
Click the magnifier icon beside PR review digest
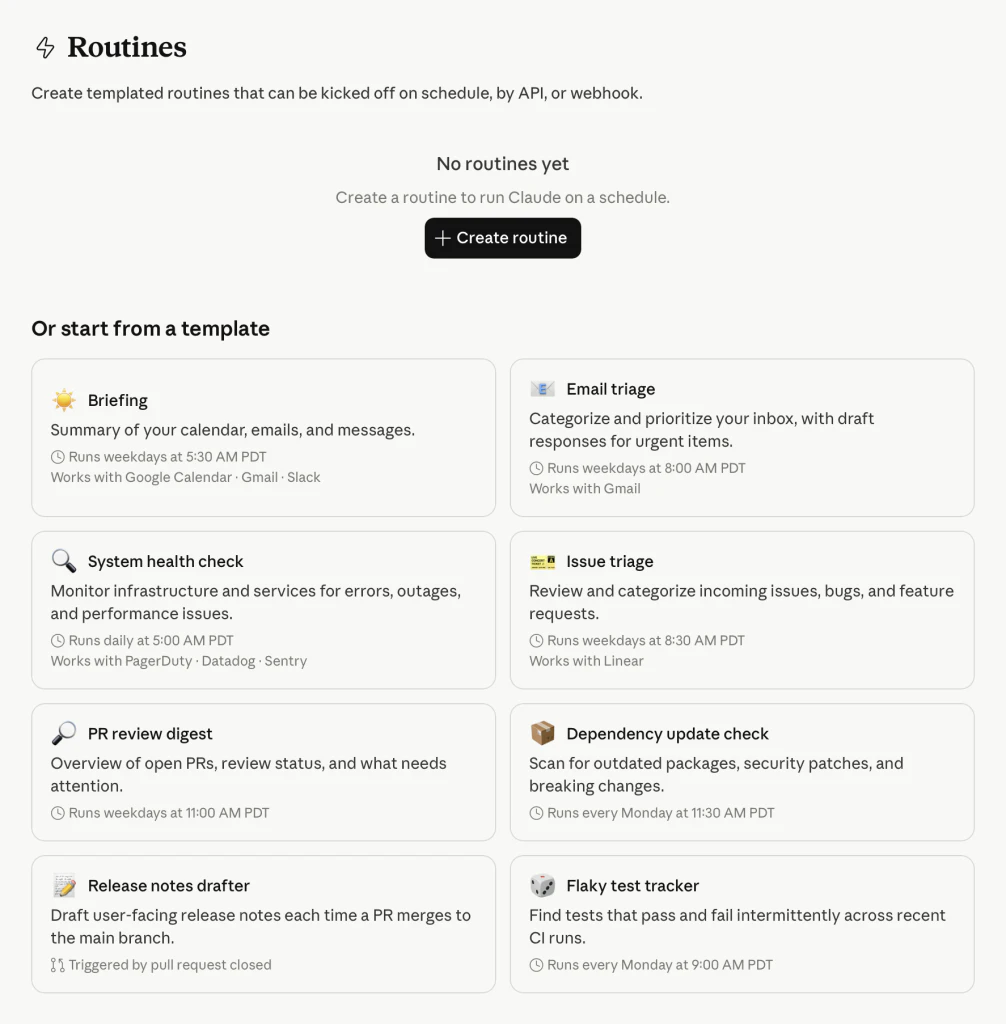click(x=63, y=733)
